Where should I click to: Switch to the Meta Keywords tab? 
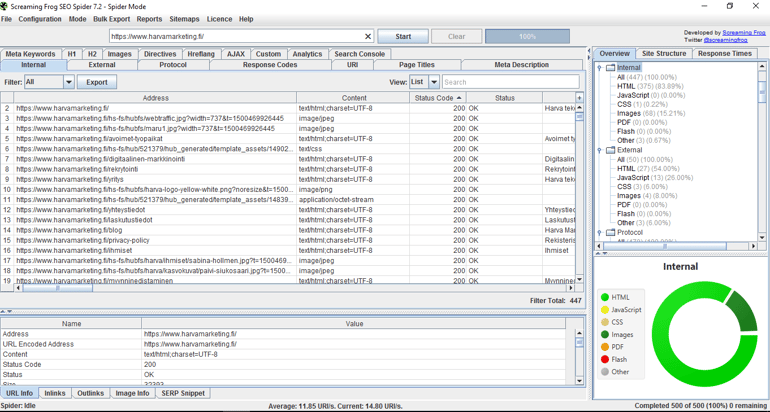pyautogui.click(x=30, y=54)
